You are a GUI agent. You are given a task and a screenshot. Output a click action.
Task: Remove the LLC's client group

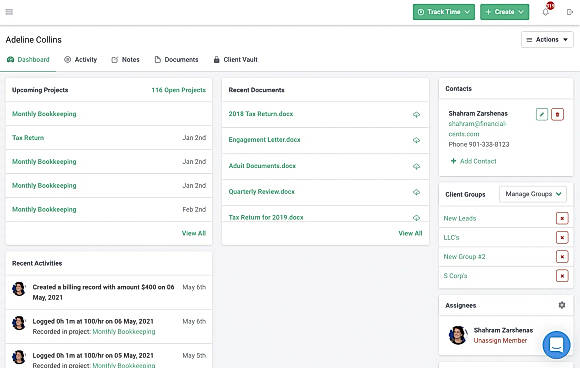click(562, 237)
